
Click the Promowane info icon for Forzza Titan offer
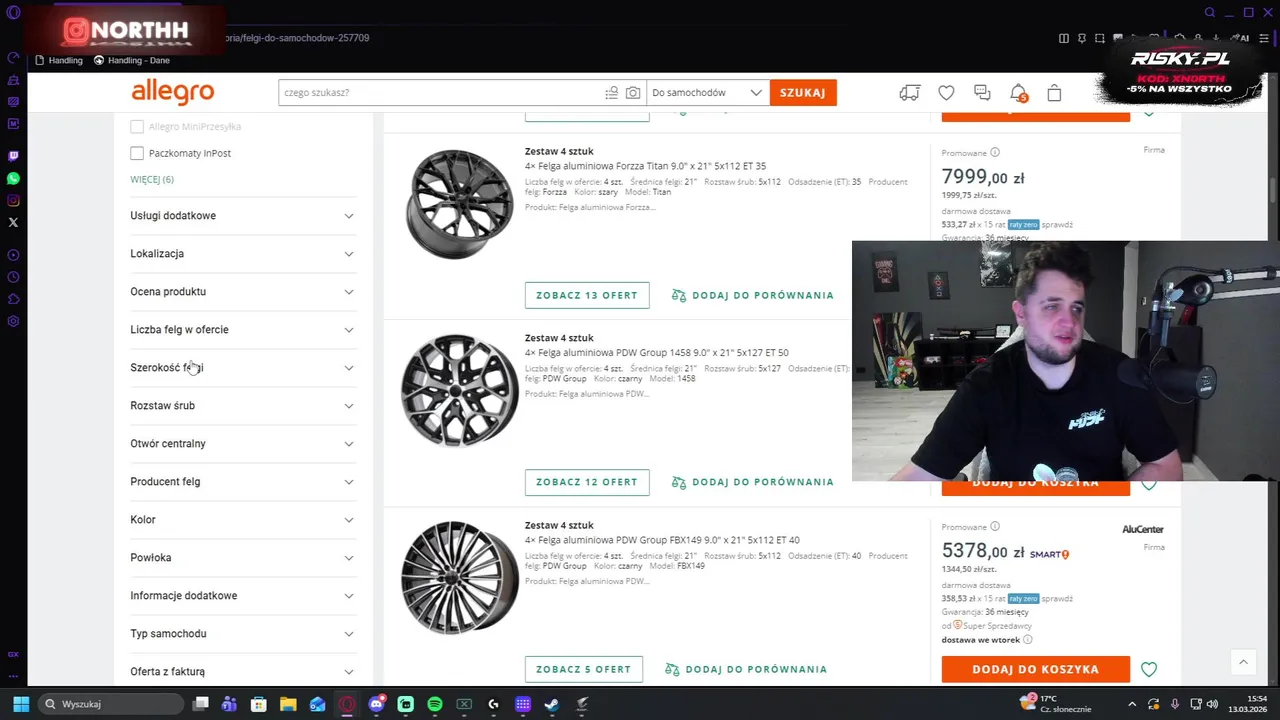pyautogui.click(x=994, y=153)
